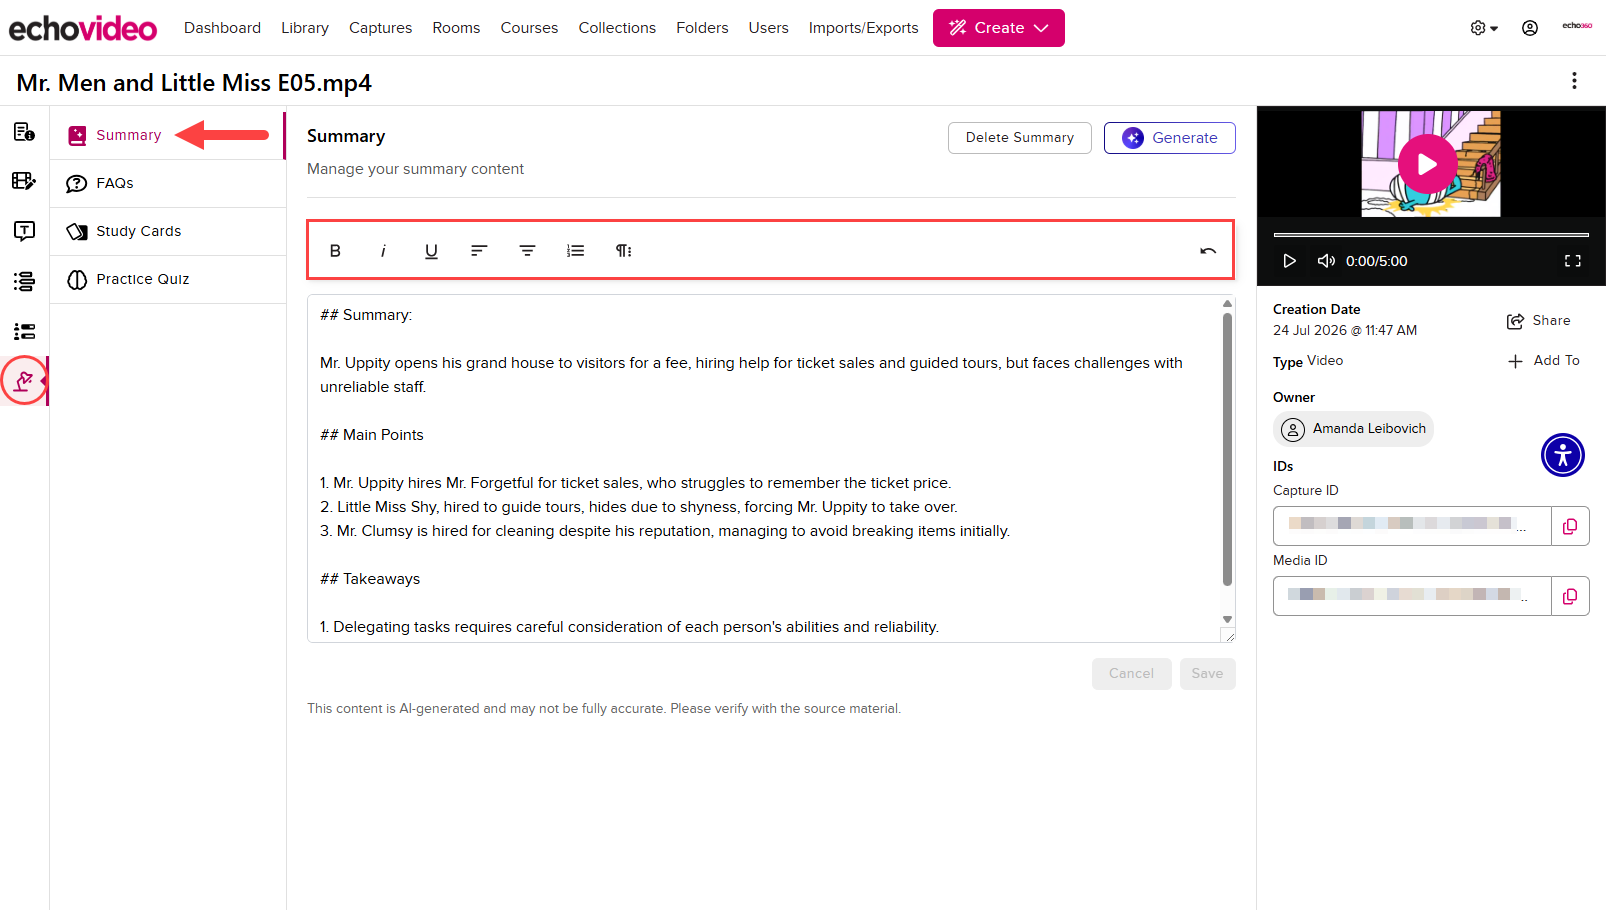Image resolution: width=1606 pixels, height=910 pixels.
Task: Open the paragraph format options
Action: tap(623, 251)
